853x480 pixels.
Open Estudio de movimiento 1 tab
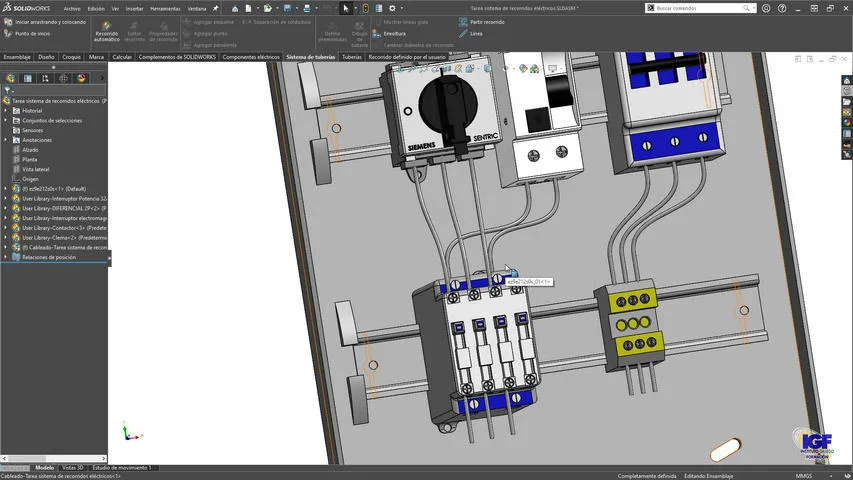coord(122,467)
